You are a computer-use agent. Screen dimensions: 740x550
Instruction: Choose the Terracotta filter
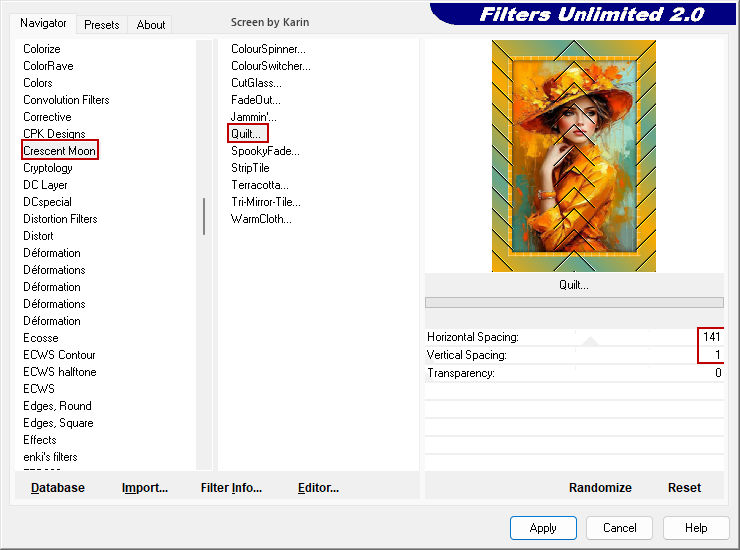260,185
